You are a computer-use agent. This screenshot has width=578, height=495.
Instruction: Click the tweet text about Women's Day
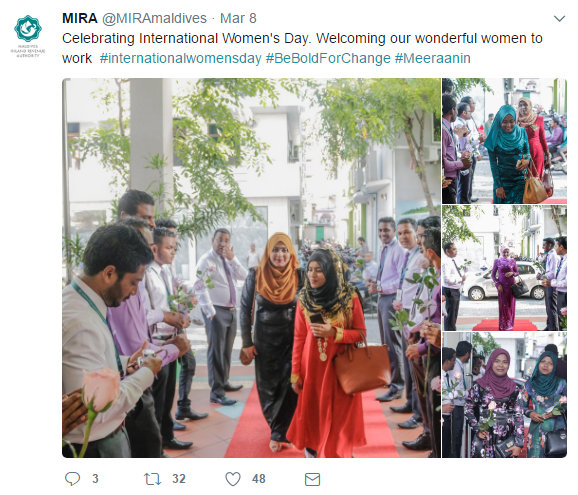302,48
